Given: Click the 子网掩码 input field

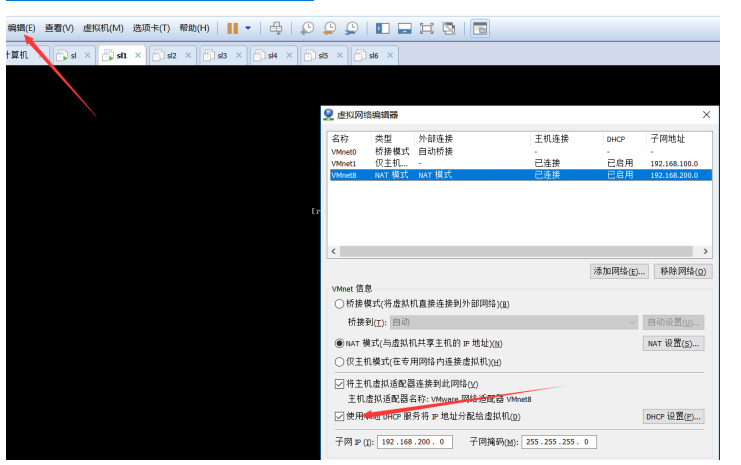Looking at the screenshot, I should click(559, 442).
